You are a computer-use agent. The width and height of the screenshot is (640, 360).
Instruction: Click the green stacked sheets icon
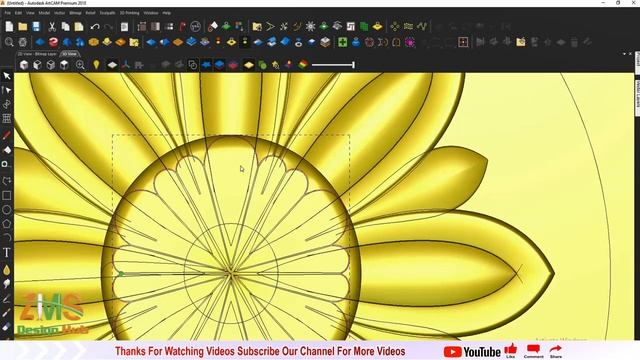(364, 27)
